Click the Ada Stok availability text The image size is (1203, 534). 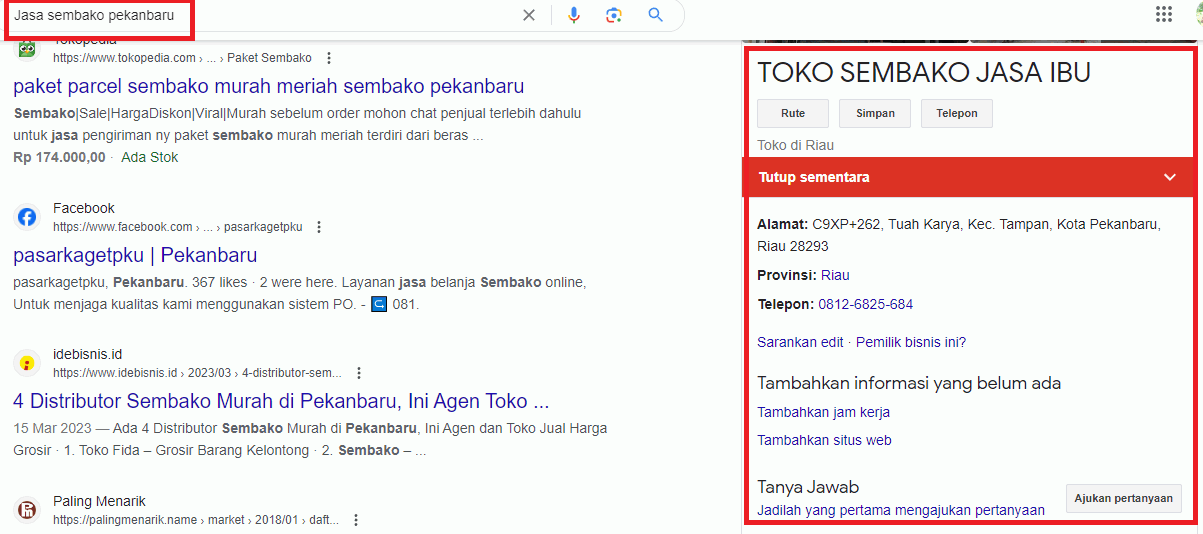(150, 157)
